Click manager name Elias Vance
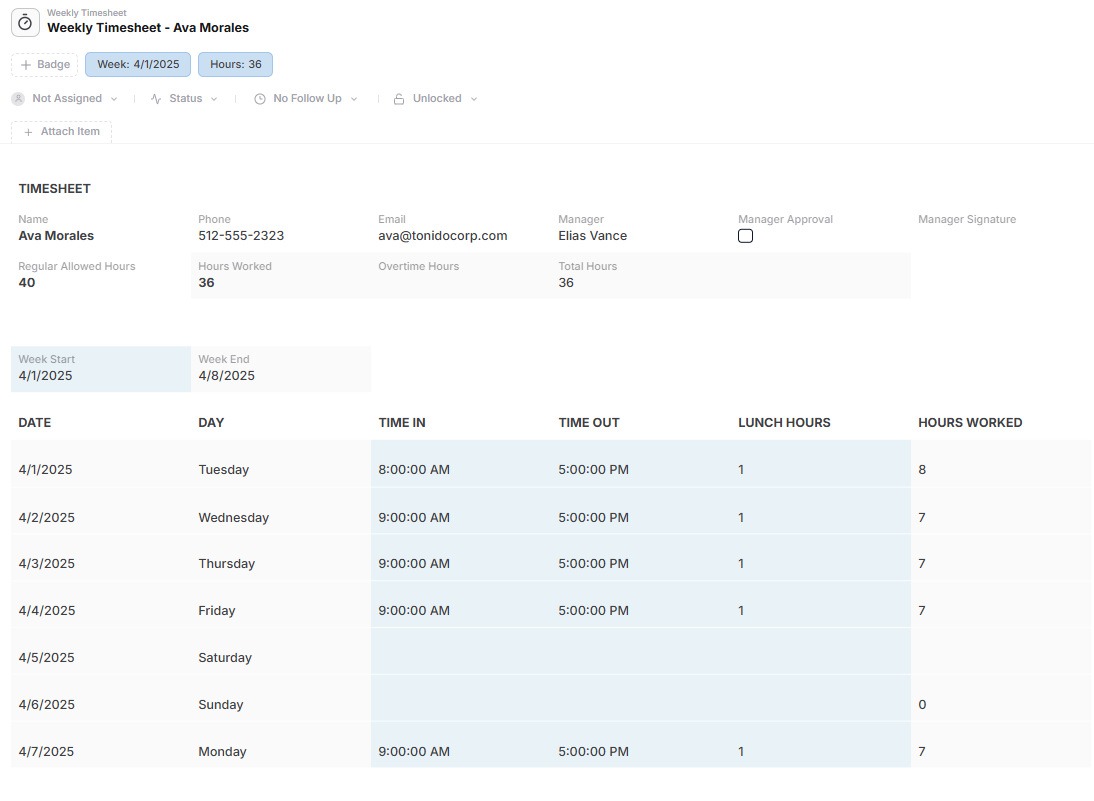Viewport: 1094px width, 801px height. point(592,236)
